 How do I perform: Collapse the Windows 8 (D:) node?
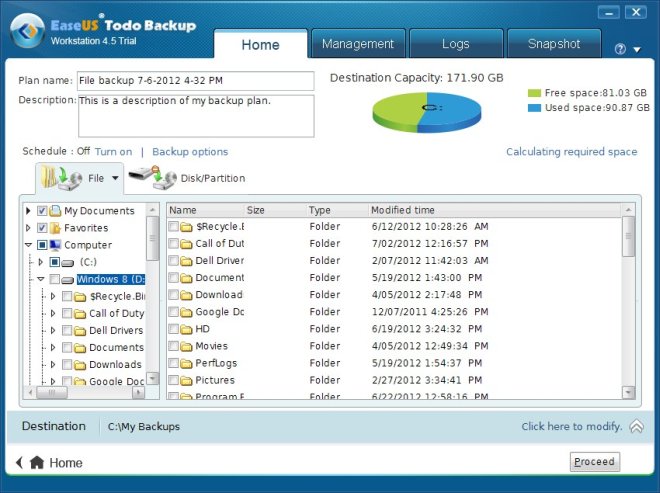pyautogui.click(x=40, y=279)
